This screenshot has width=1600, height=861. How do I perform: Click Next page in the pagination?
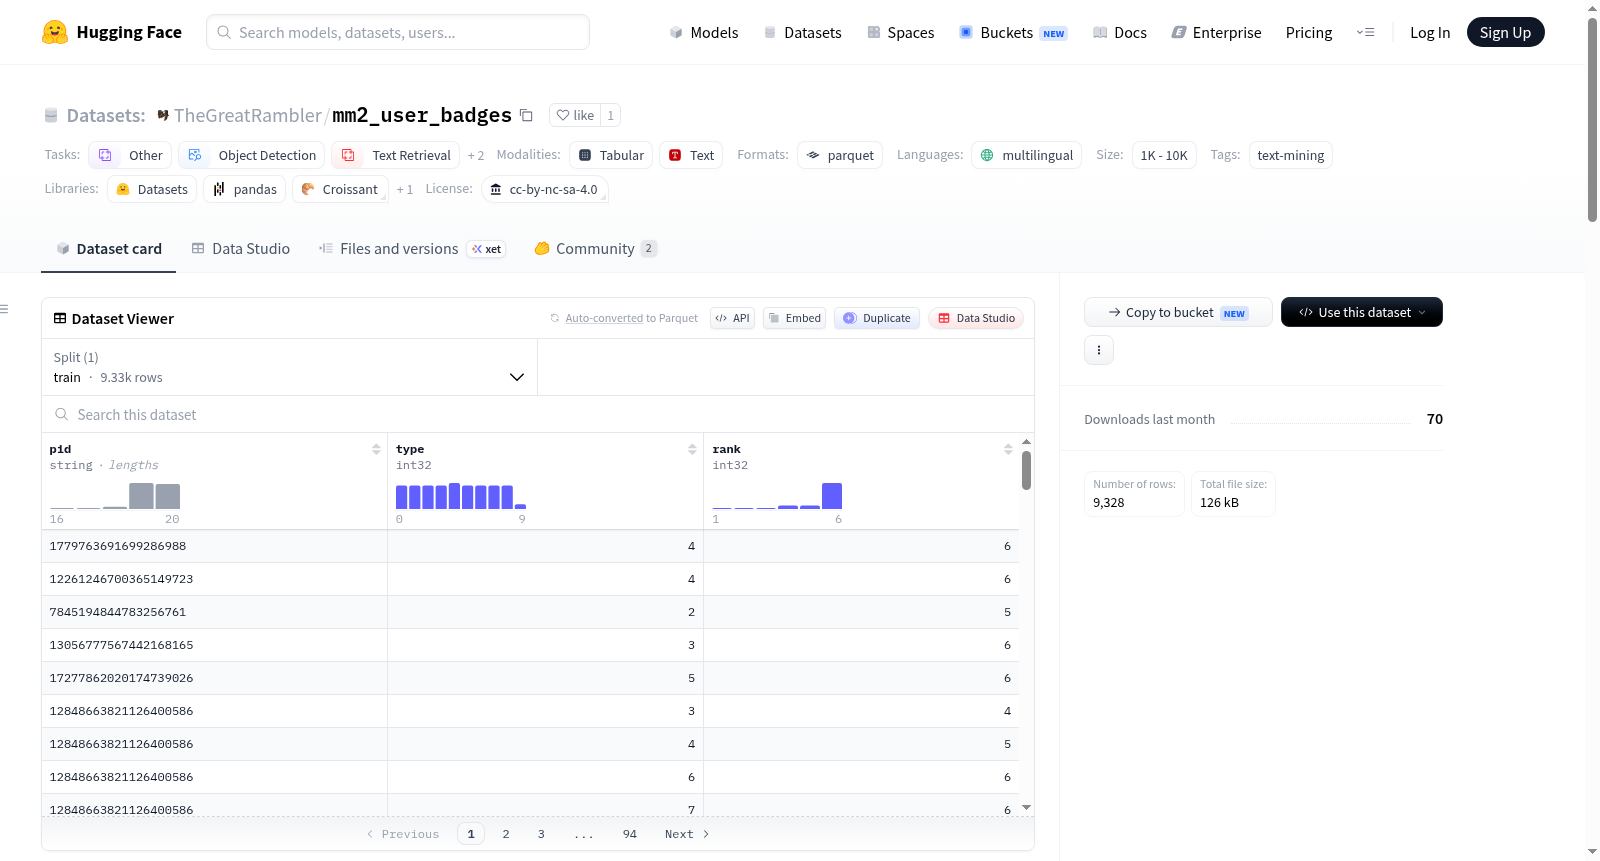tap(687, 834)
